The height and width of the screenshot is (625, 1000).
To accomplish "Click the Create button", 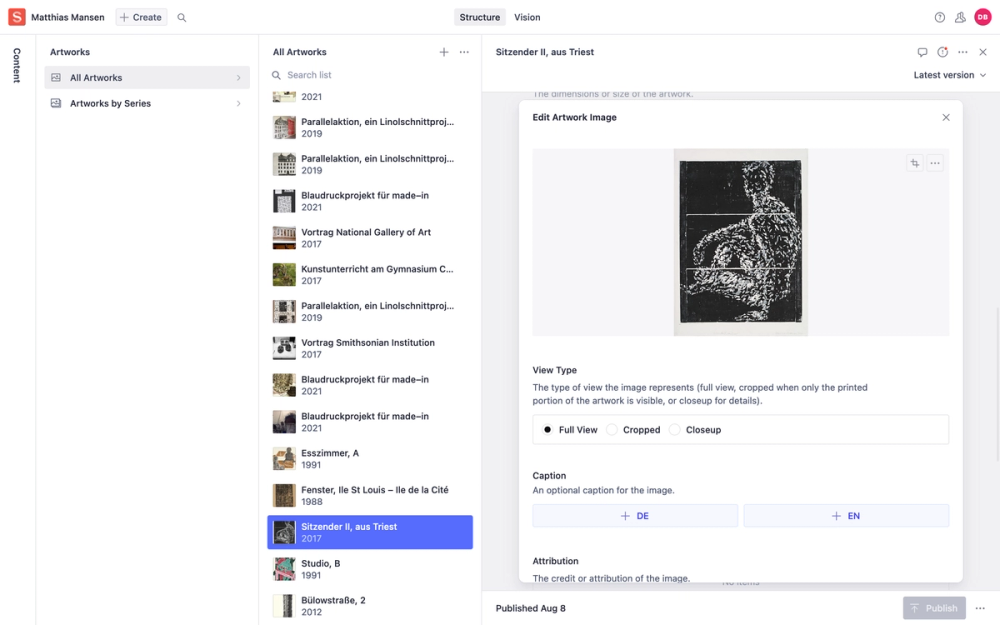I will (142, 18).
